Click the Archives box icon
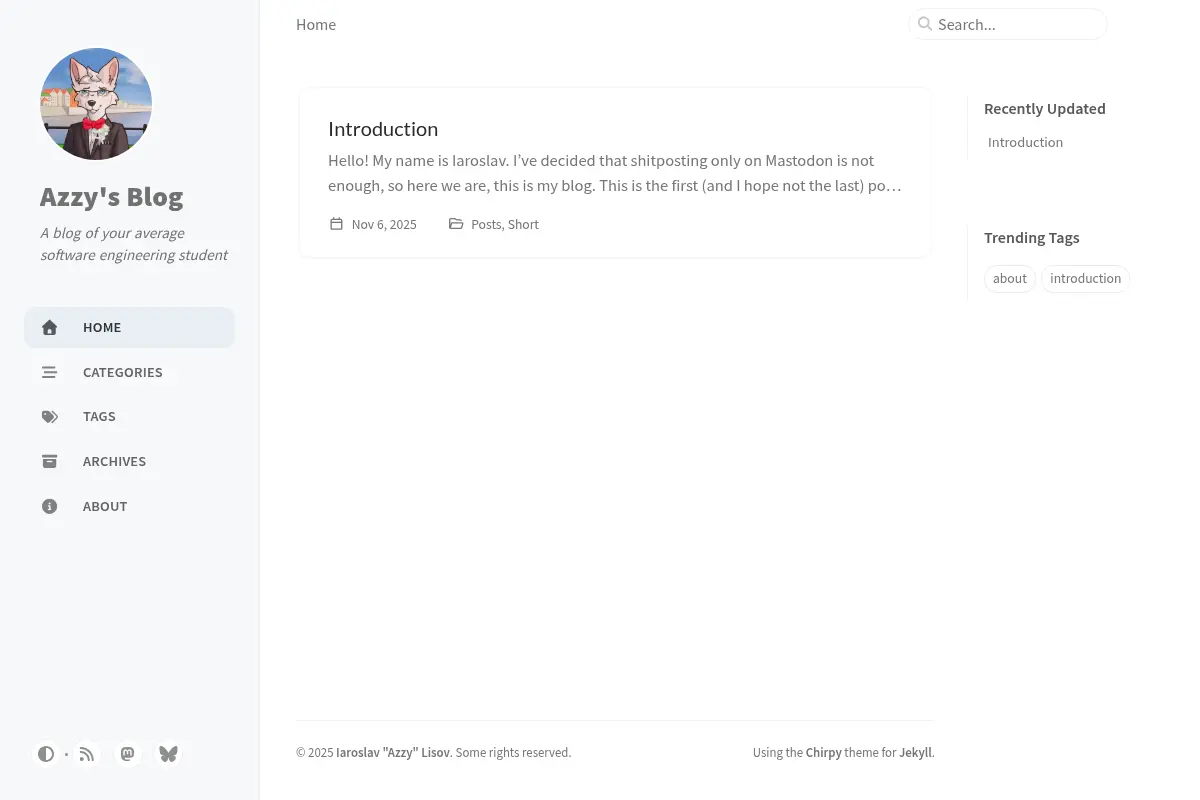The image size is (1200, 800). 49,461
